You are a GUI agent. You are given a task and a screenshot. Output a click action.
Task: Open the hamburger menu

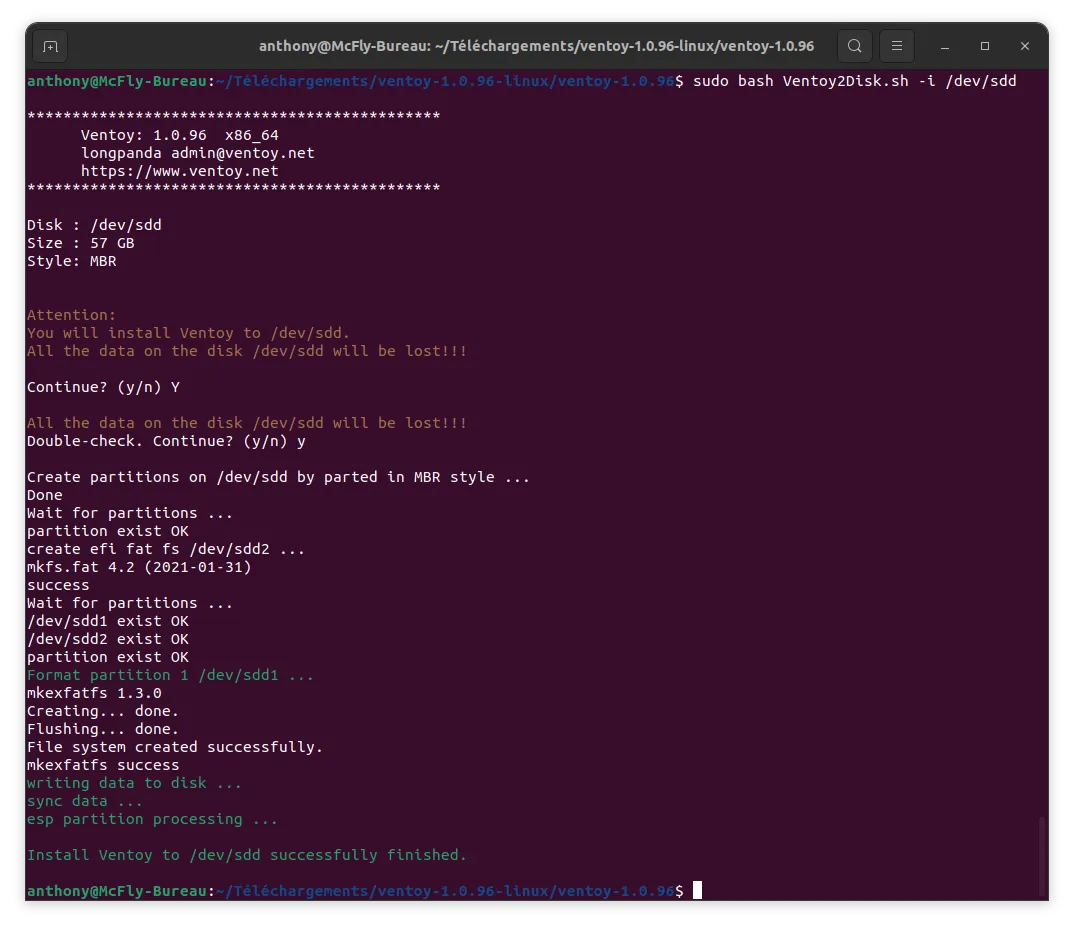point(896,46)
